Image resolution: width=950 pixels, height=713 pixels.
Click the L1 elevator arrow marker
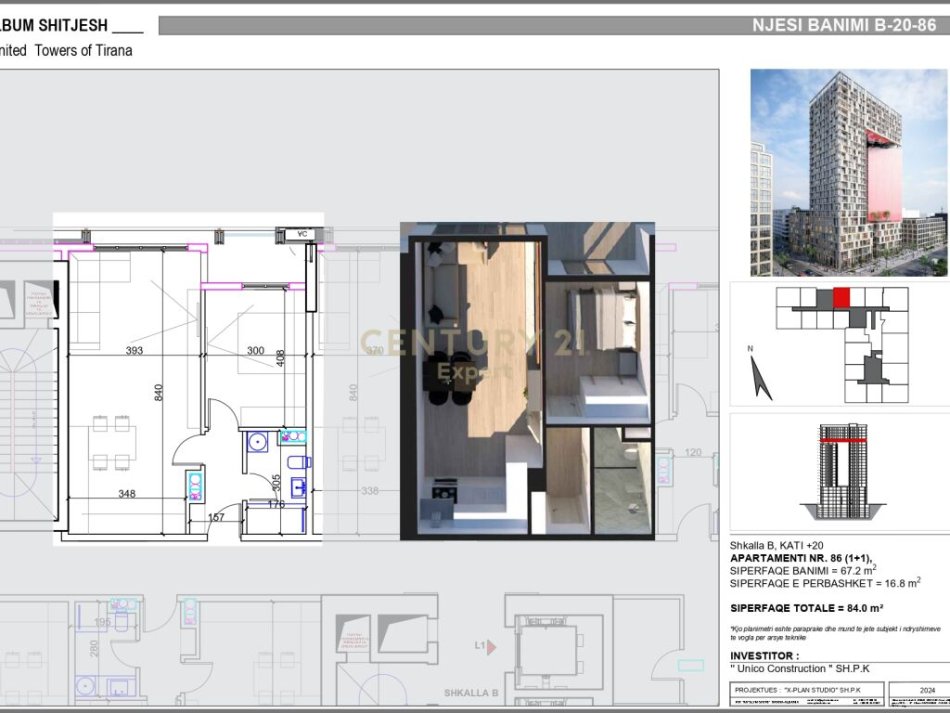click(x=482, y=647)
